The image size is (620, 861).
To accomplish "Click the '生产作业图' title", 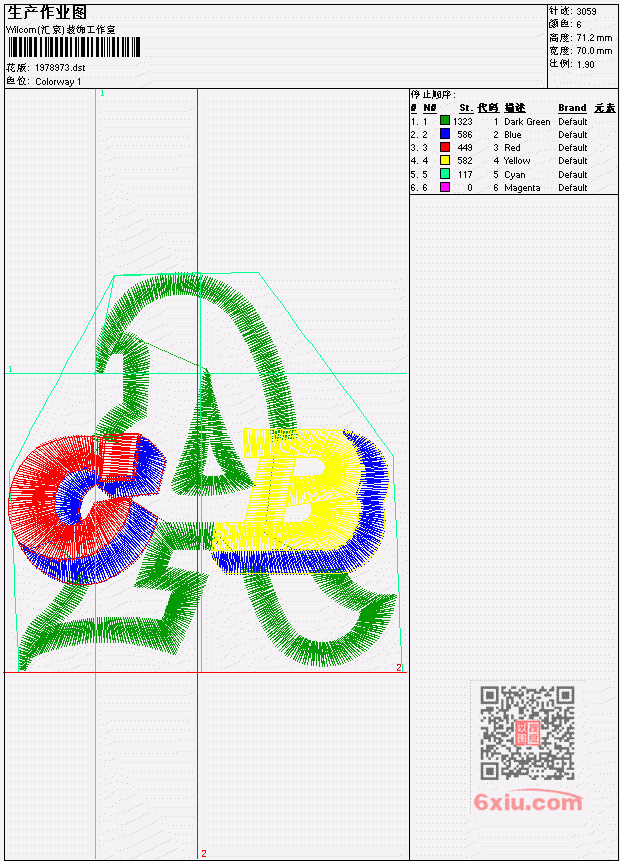I will (x=47, y=12).
